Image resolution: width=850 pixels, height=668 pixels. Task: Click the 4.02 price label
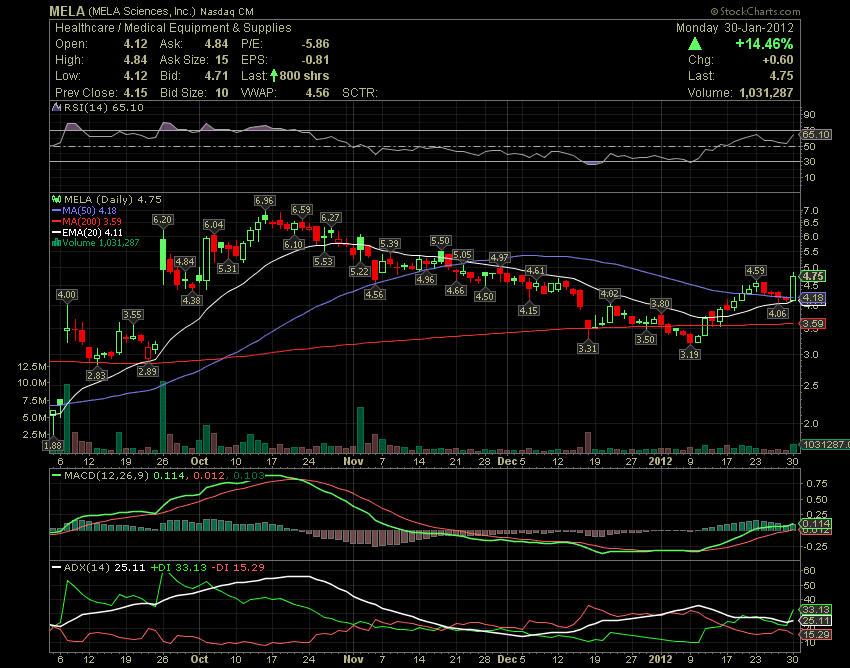609,293
